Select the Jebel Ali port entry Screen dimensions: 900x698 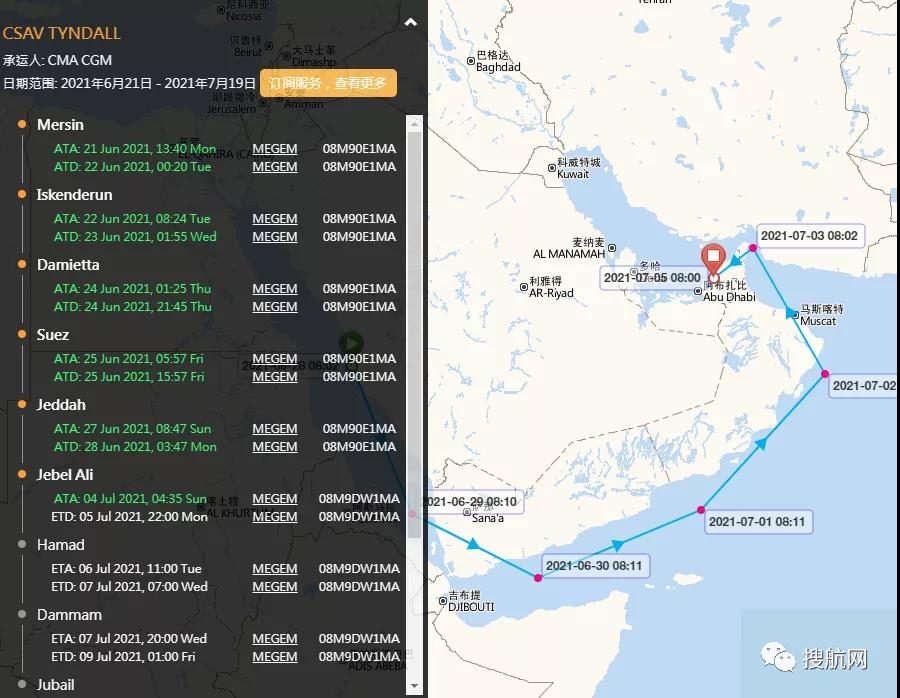[65, 475]
